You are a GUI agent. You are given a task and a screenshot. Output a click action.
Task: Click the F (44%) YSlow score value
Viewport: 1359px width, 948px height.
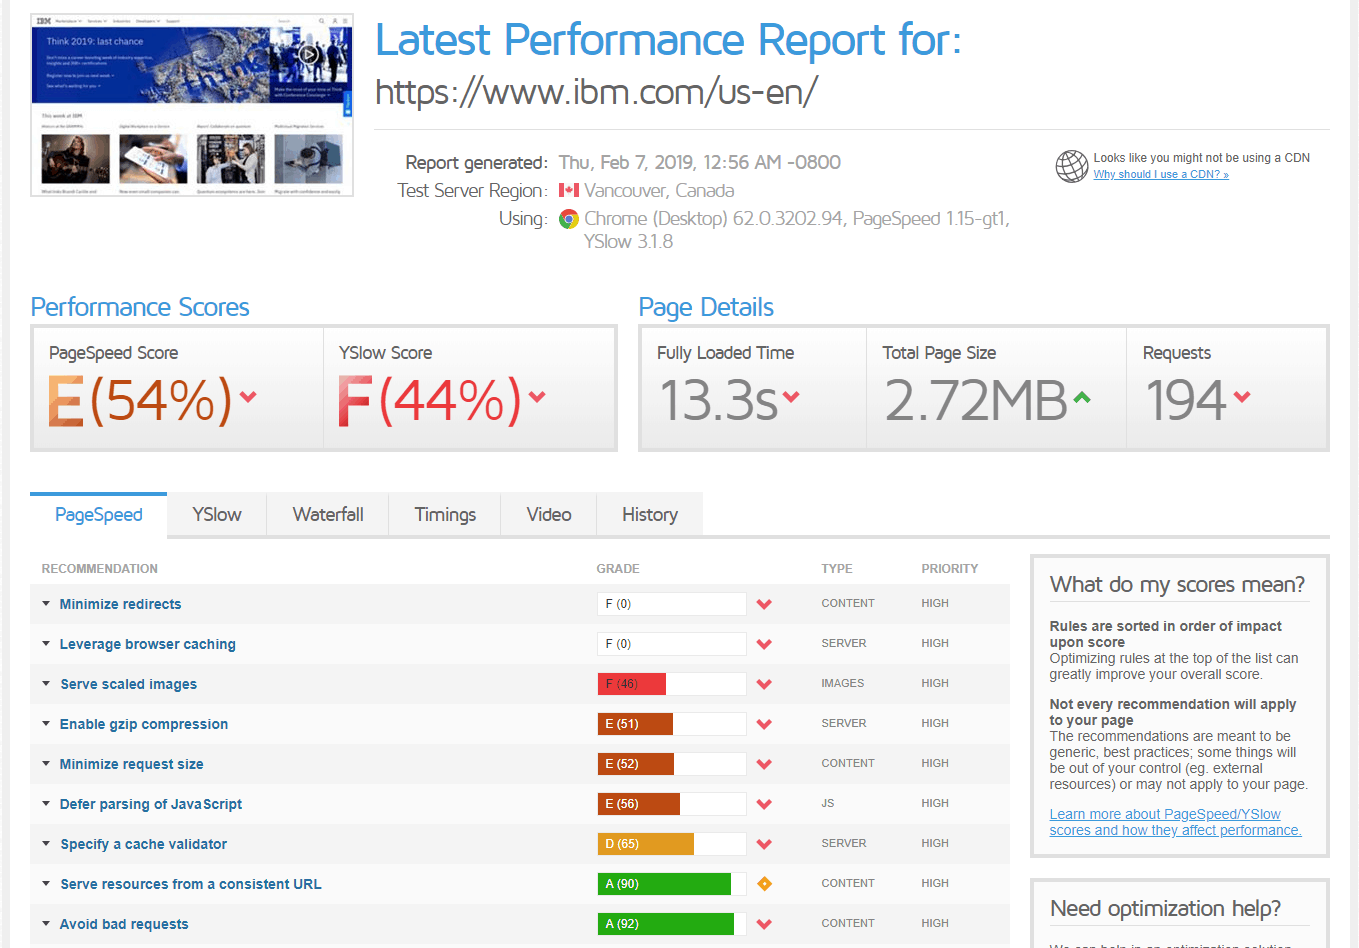[430, 401]
